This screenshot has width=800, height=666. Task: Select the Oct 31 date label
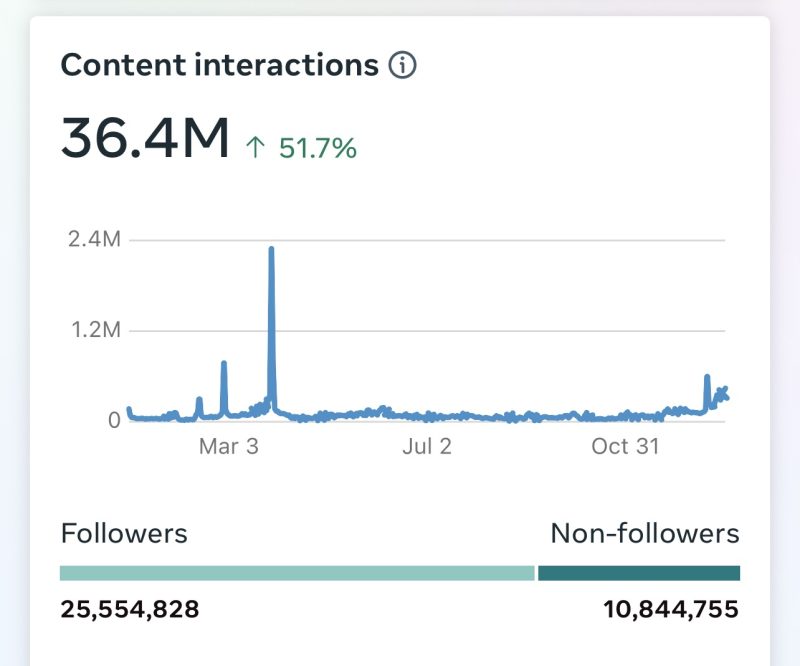(625, 446)
